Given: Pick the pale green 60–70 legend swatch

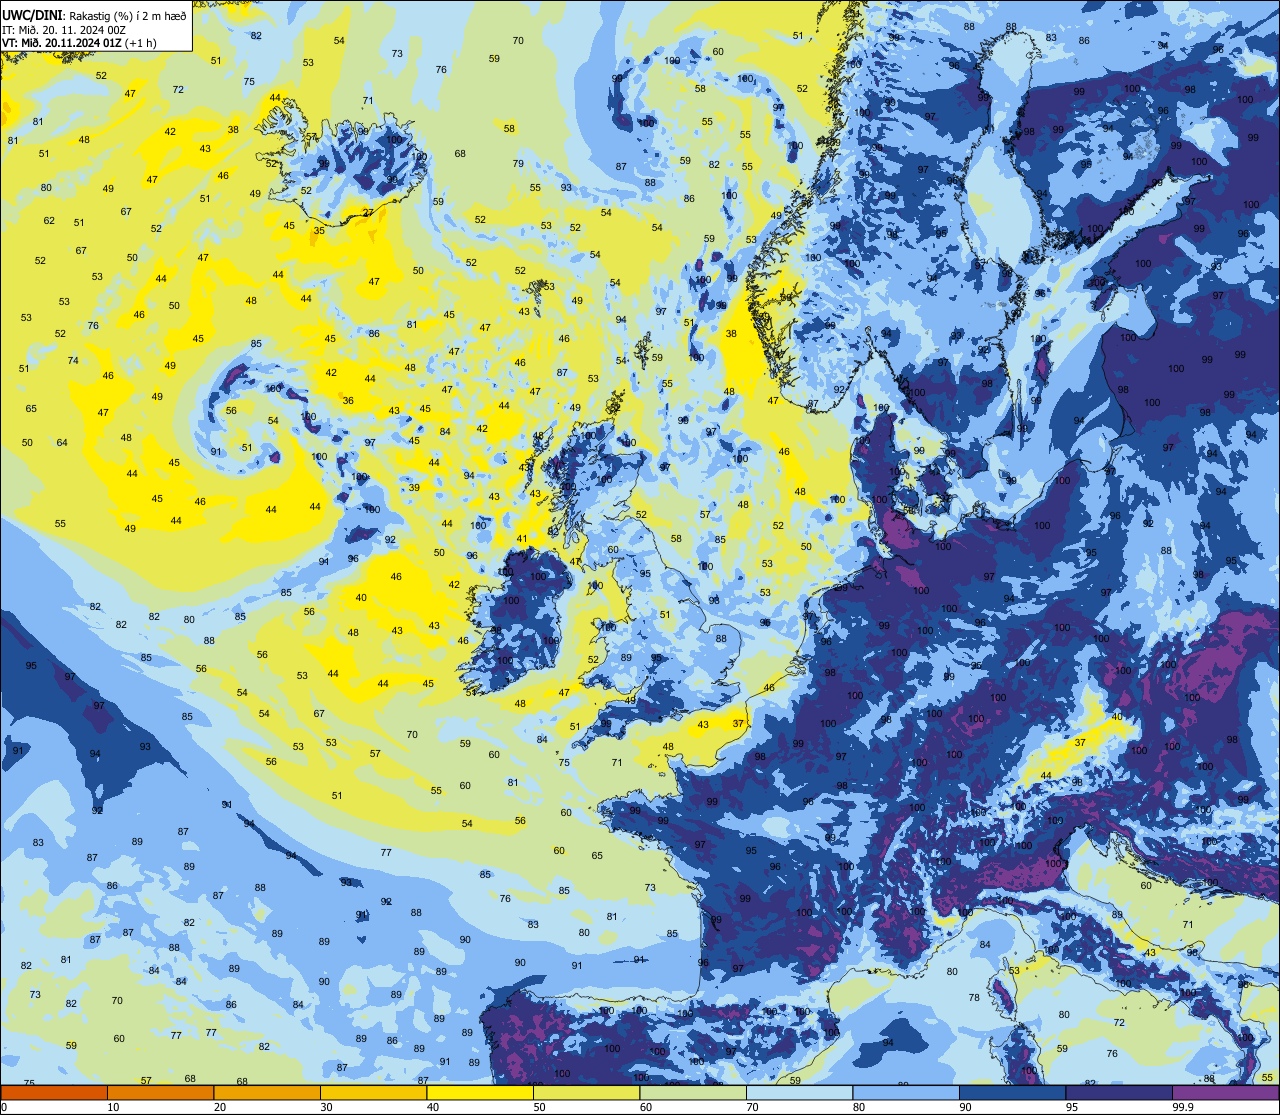Looking at the screenshot, I should point(693,1092).
